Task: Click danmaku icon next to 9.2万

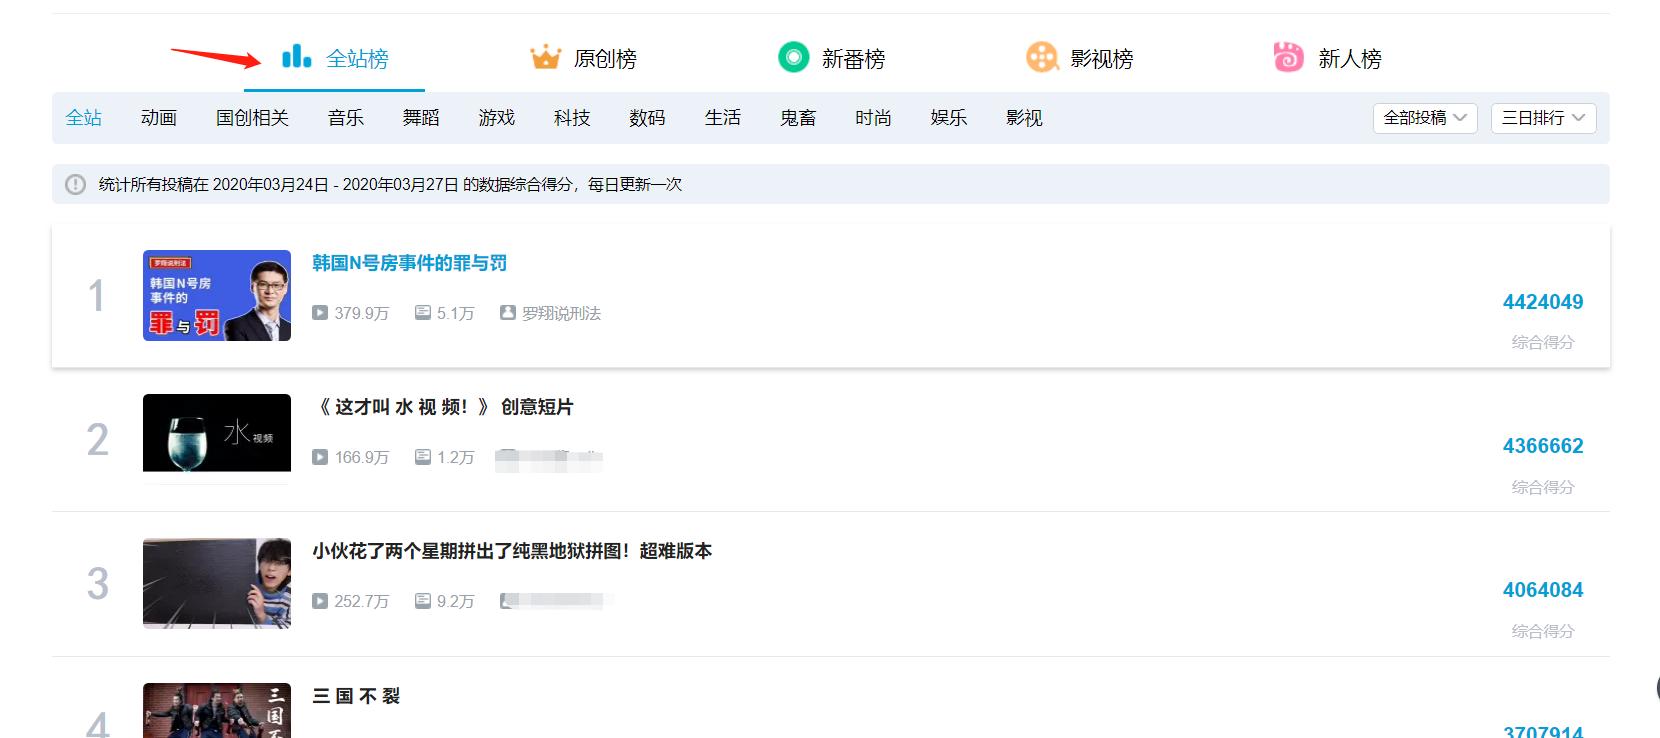Action: 423,601
